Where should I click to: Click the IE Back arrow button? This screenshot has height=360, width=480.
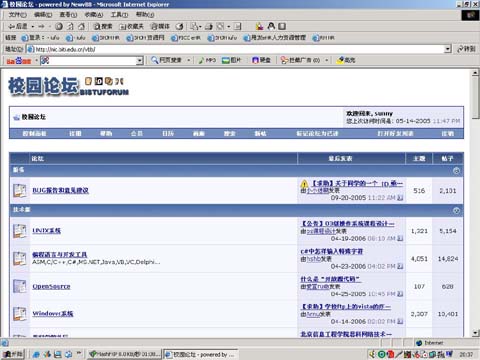coord(18,26)
